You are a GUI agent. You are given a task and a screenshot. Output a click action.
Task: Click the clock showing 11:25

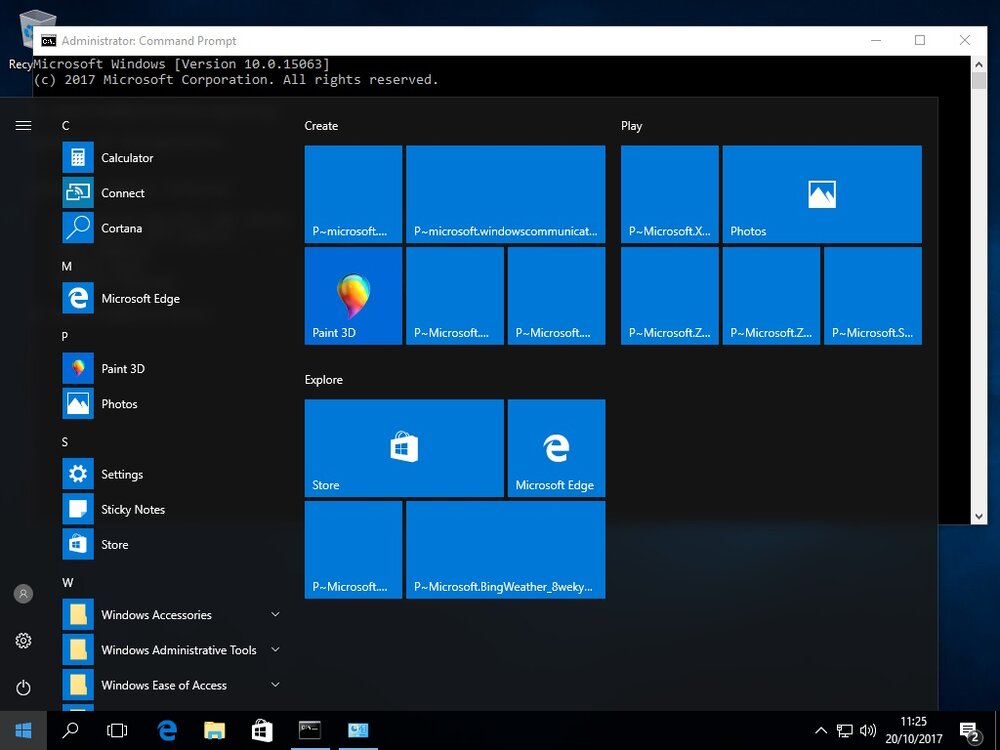point(913,721)
